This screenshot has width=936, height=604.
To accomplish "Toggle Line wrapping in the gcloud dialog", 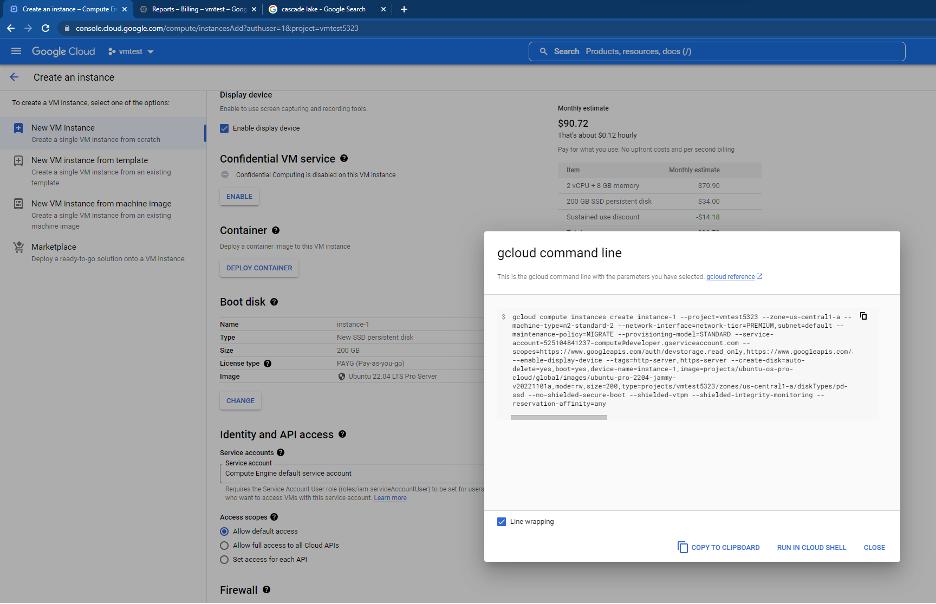I will pos(501,521).
